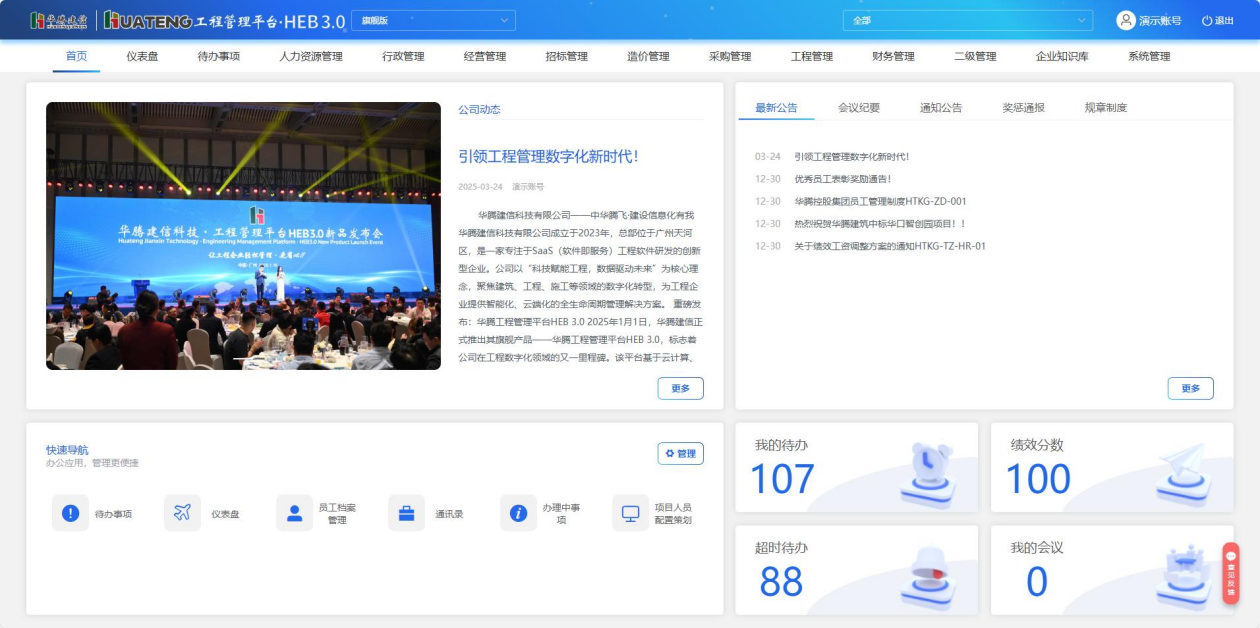Click the 退出 power icon

1206,20
